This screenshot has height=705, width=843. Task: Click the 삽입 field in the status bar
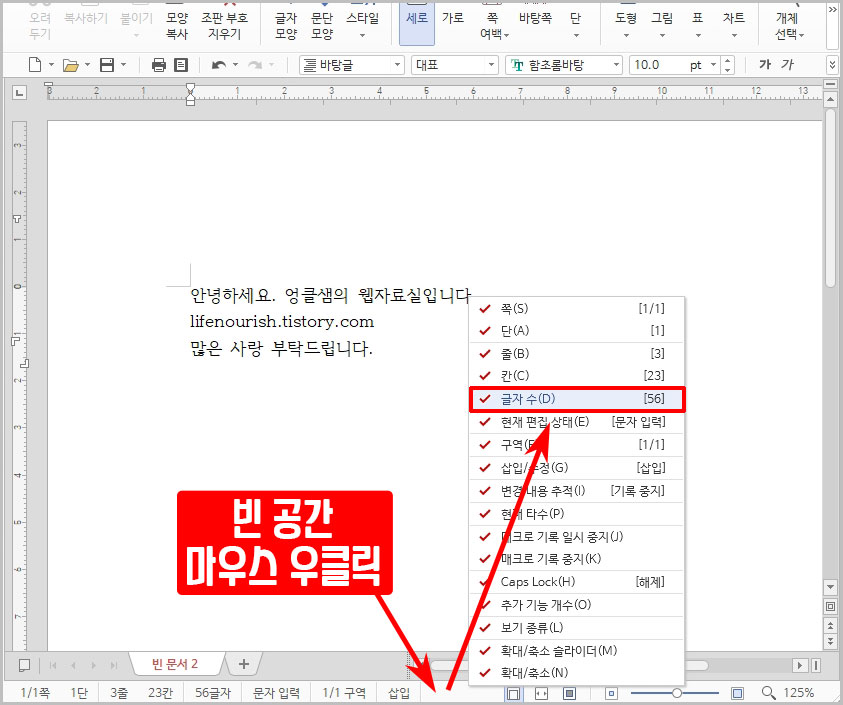coord(398,692)
